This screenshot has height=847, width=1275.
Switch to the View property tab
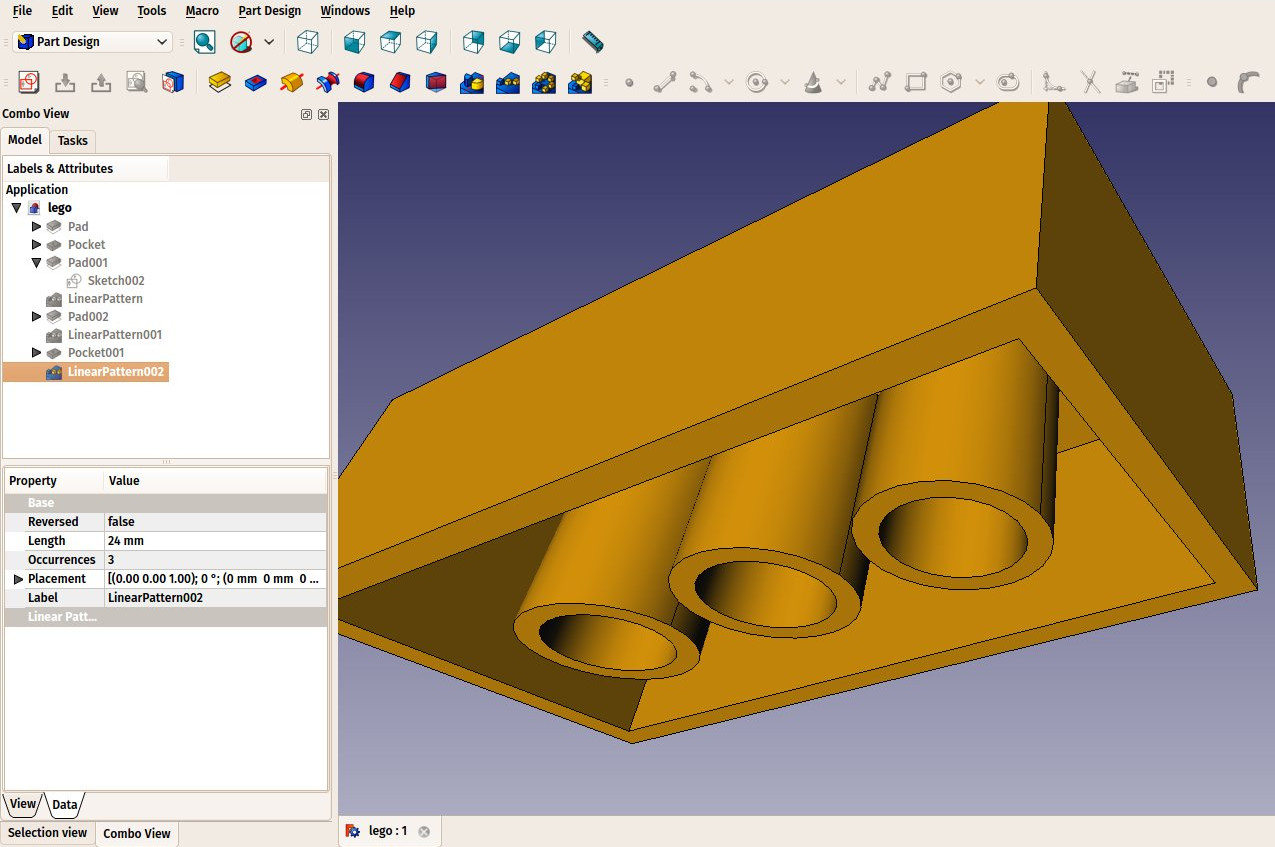point(23,804)
